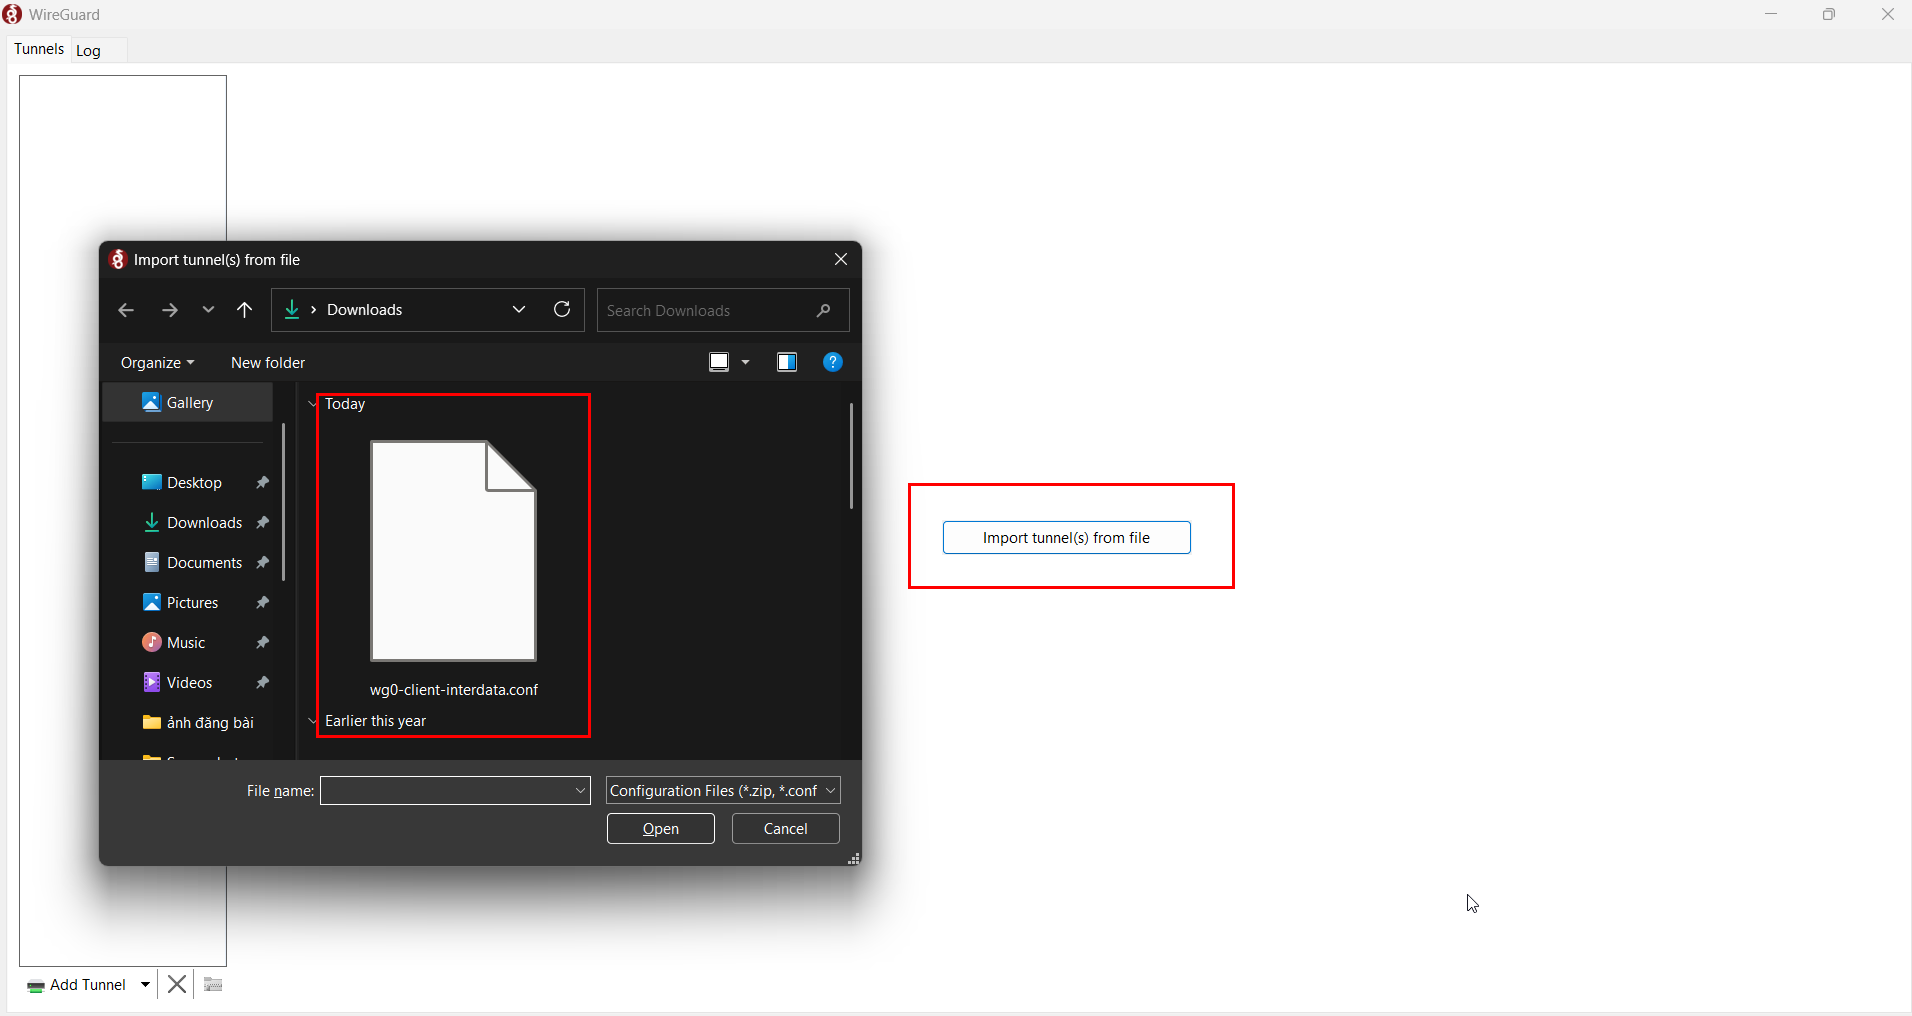The image size is (1912, 1016).
Task: Maximize the WireGuard window
Action: pyautogui.click(x=1829, y=14)
